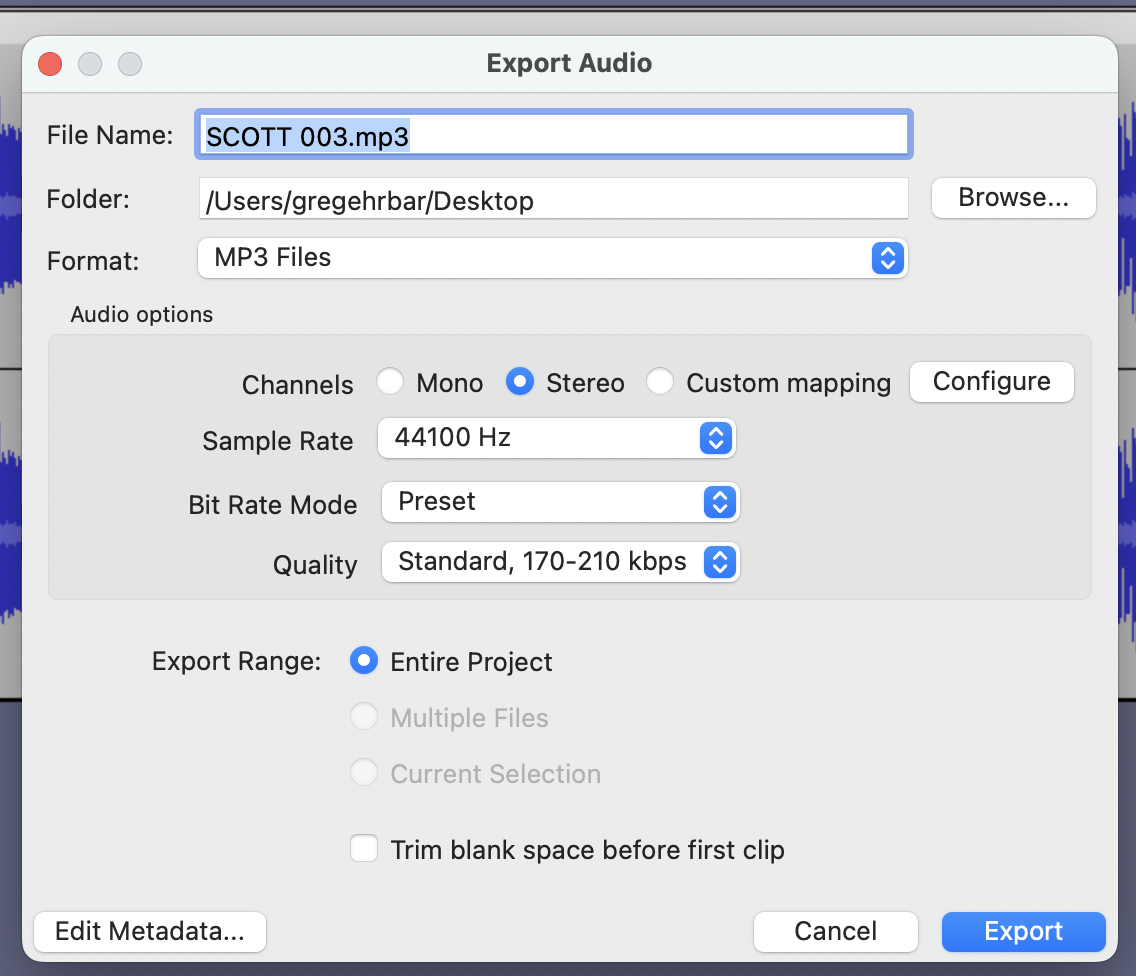This screenshot has height=976, width=1136.
Task: Select the Stereo channel option
Action: (519, 381)
